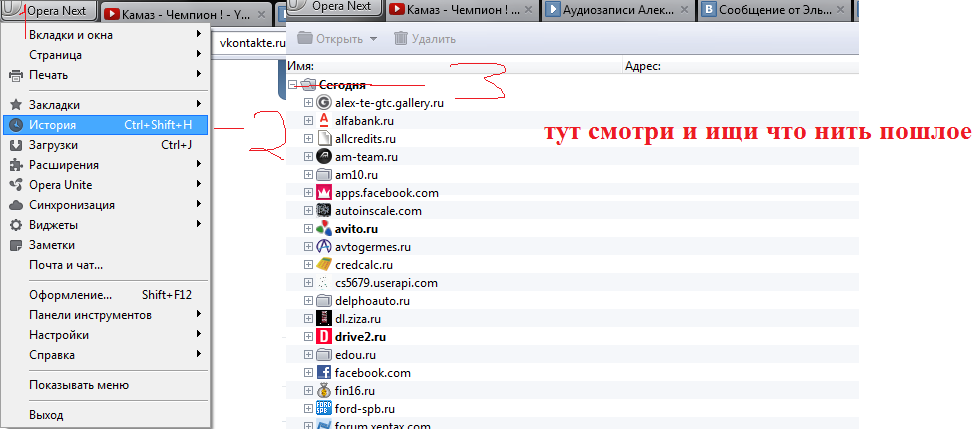976x429 pixels.
Task: Click alfabank.ru red A icon
Action: (x=324, y=121)
